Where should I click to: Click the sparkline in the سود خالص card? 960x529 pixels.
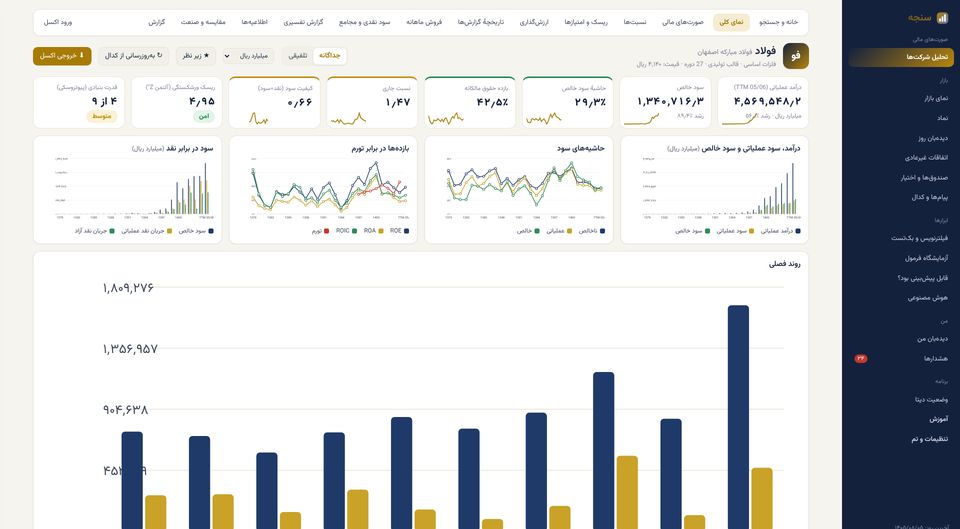(x=642, y=119)
